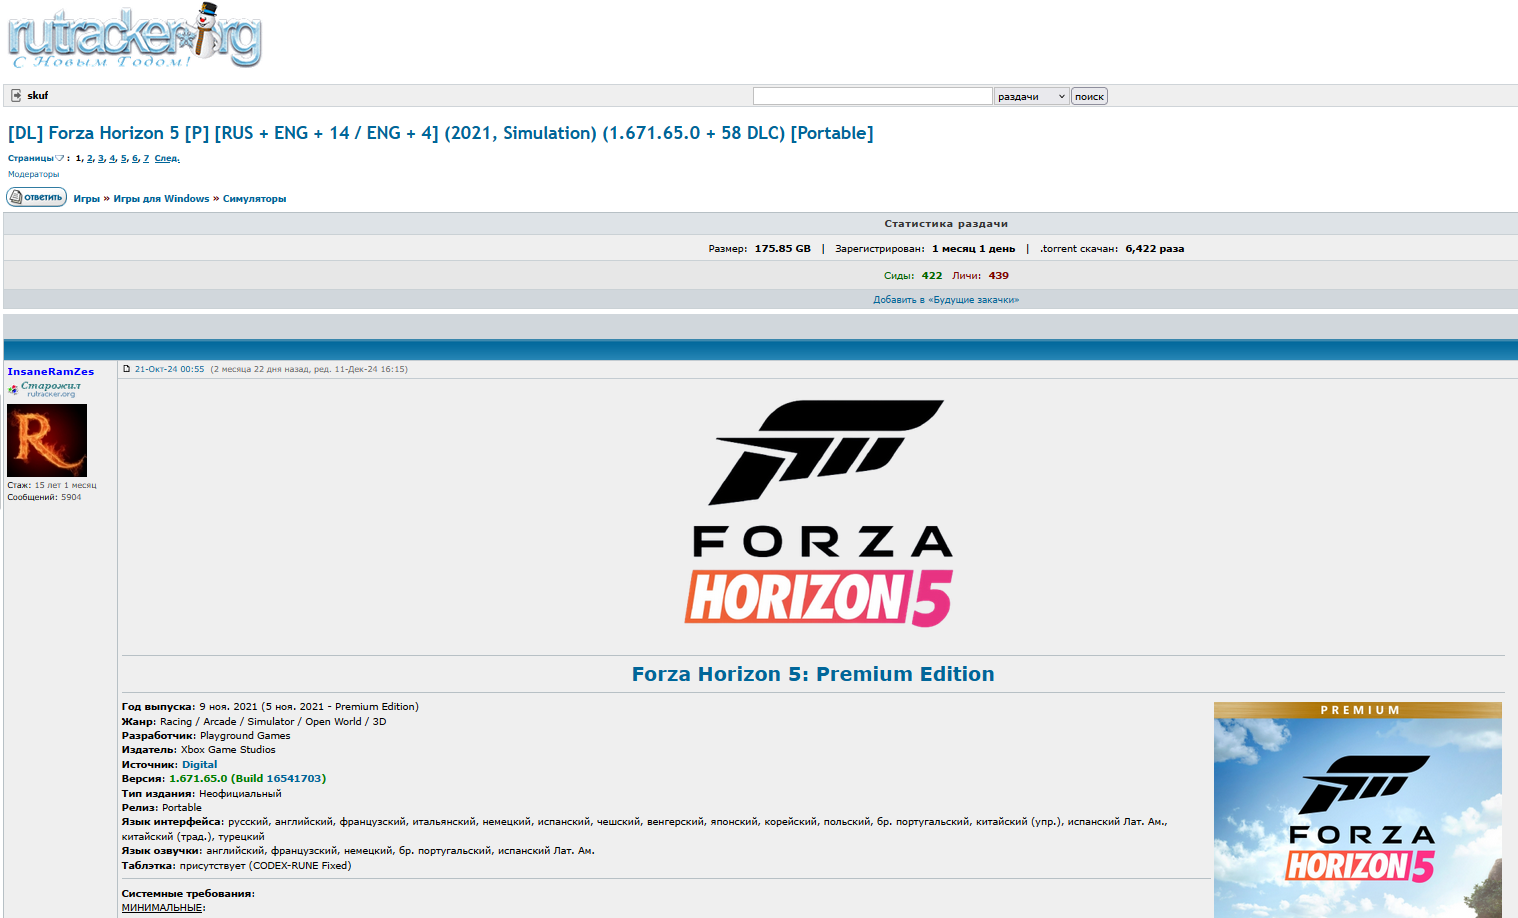
Task: Click the 6,422 раза download count
Action: click(1155, 249)
